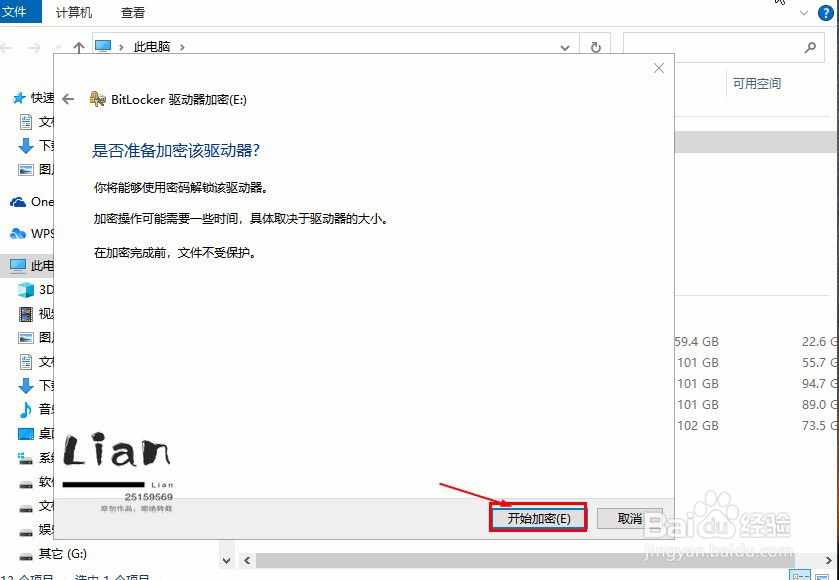Click the 开始加密(E) button
The width and height of the screenshot is (839, 580).
tap(538, 518)
